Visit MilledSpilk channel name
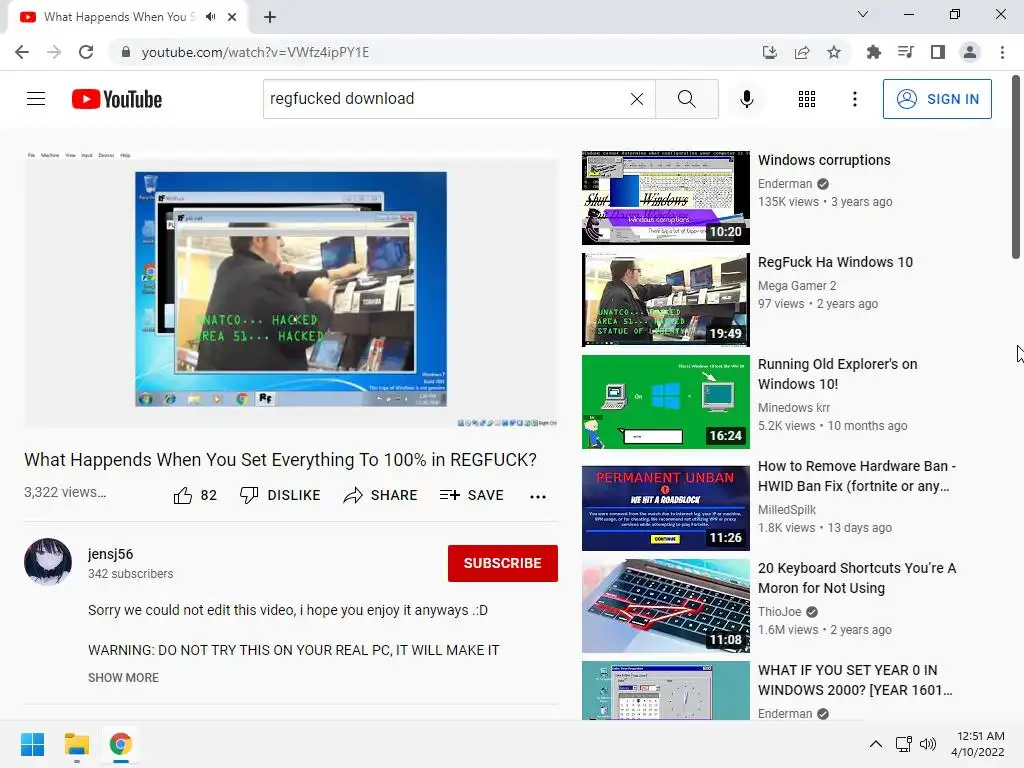This screenshot has height=768, width=1024. (787, 509)
